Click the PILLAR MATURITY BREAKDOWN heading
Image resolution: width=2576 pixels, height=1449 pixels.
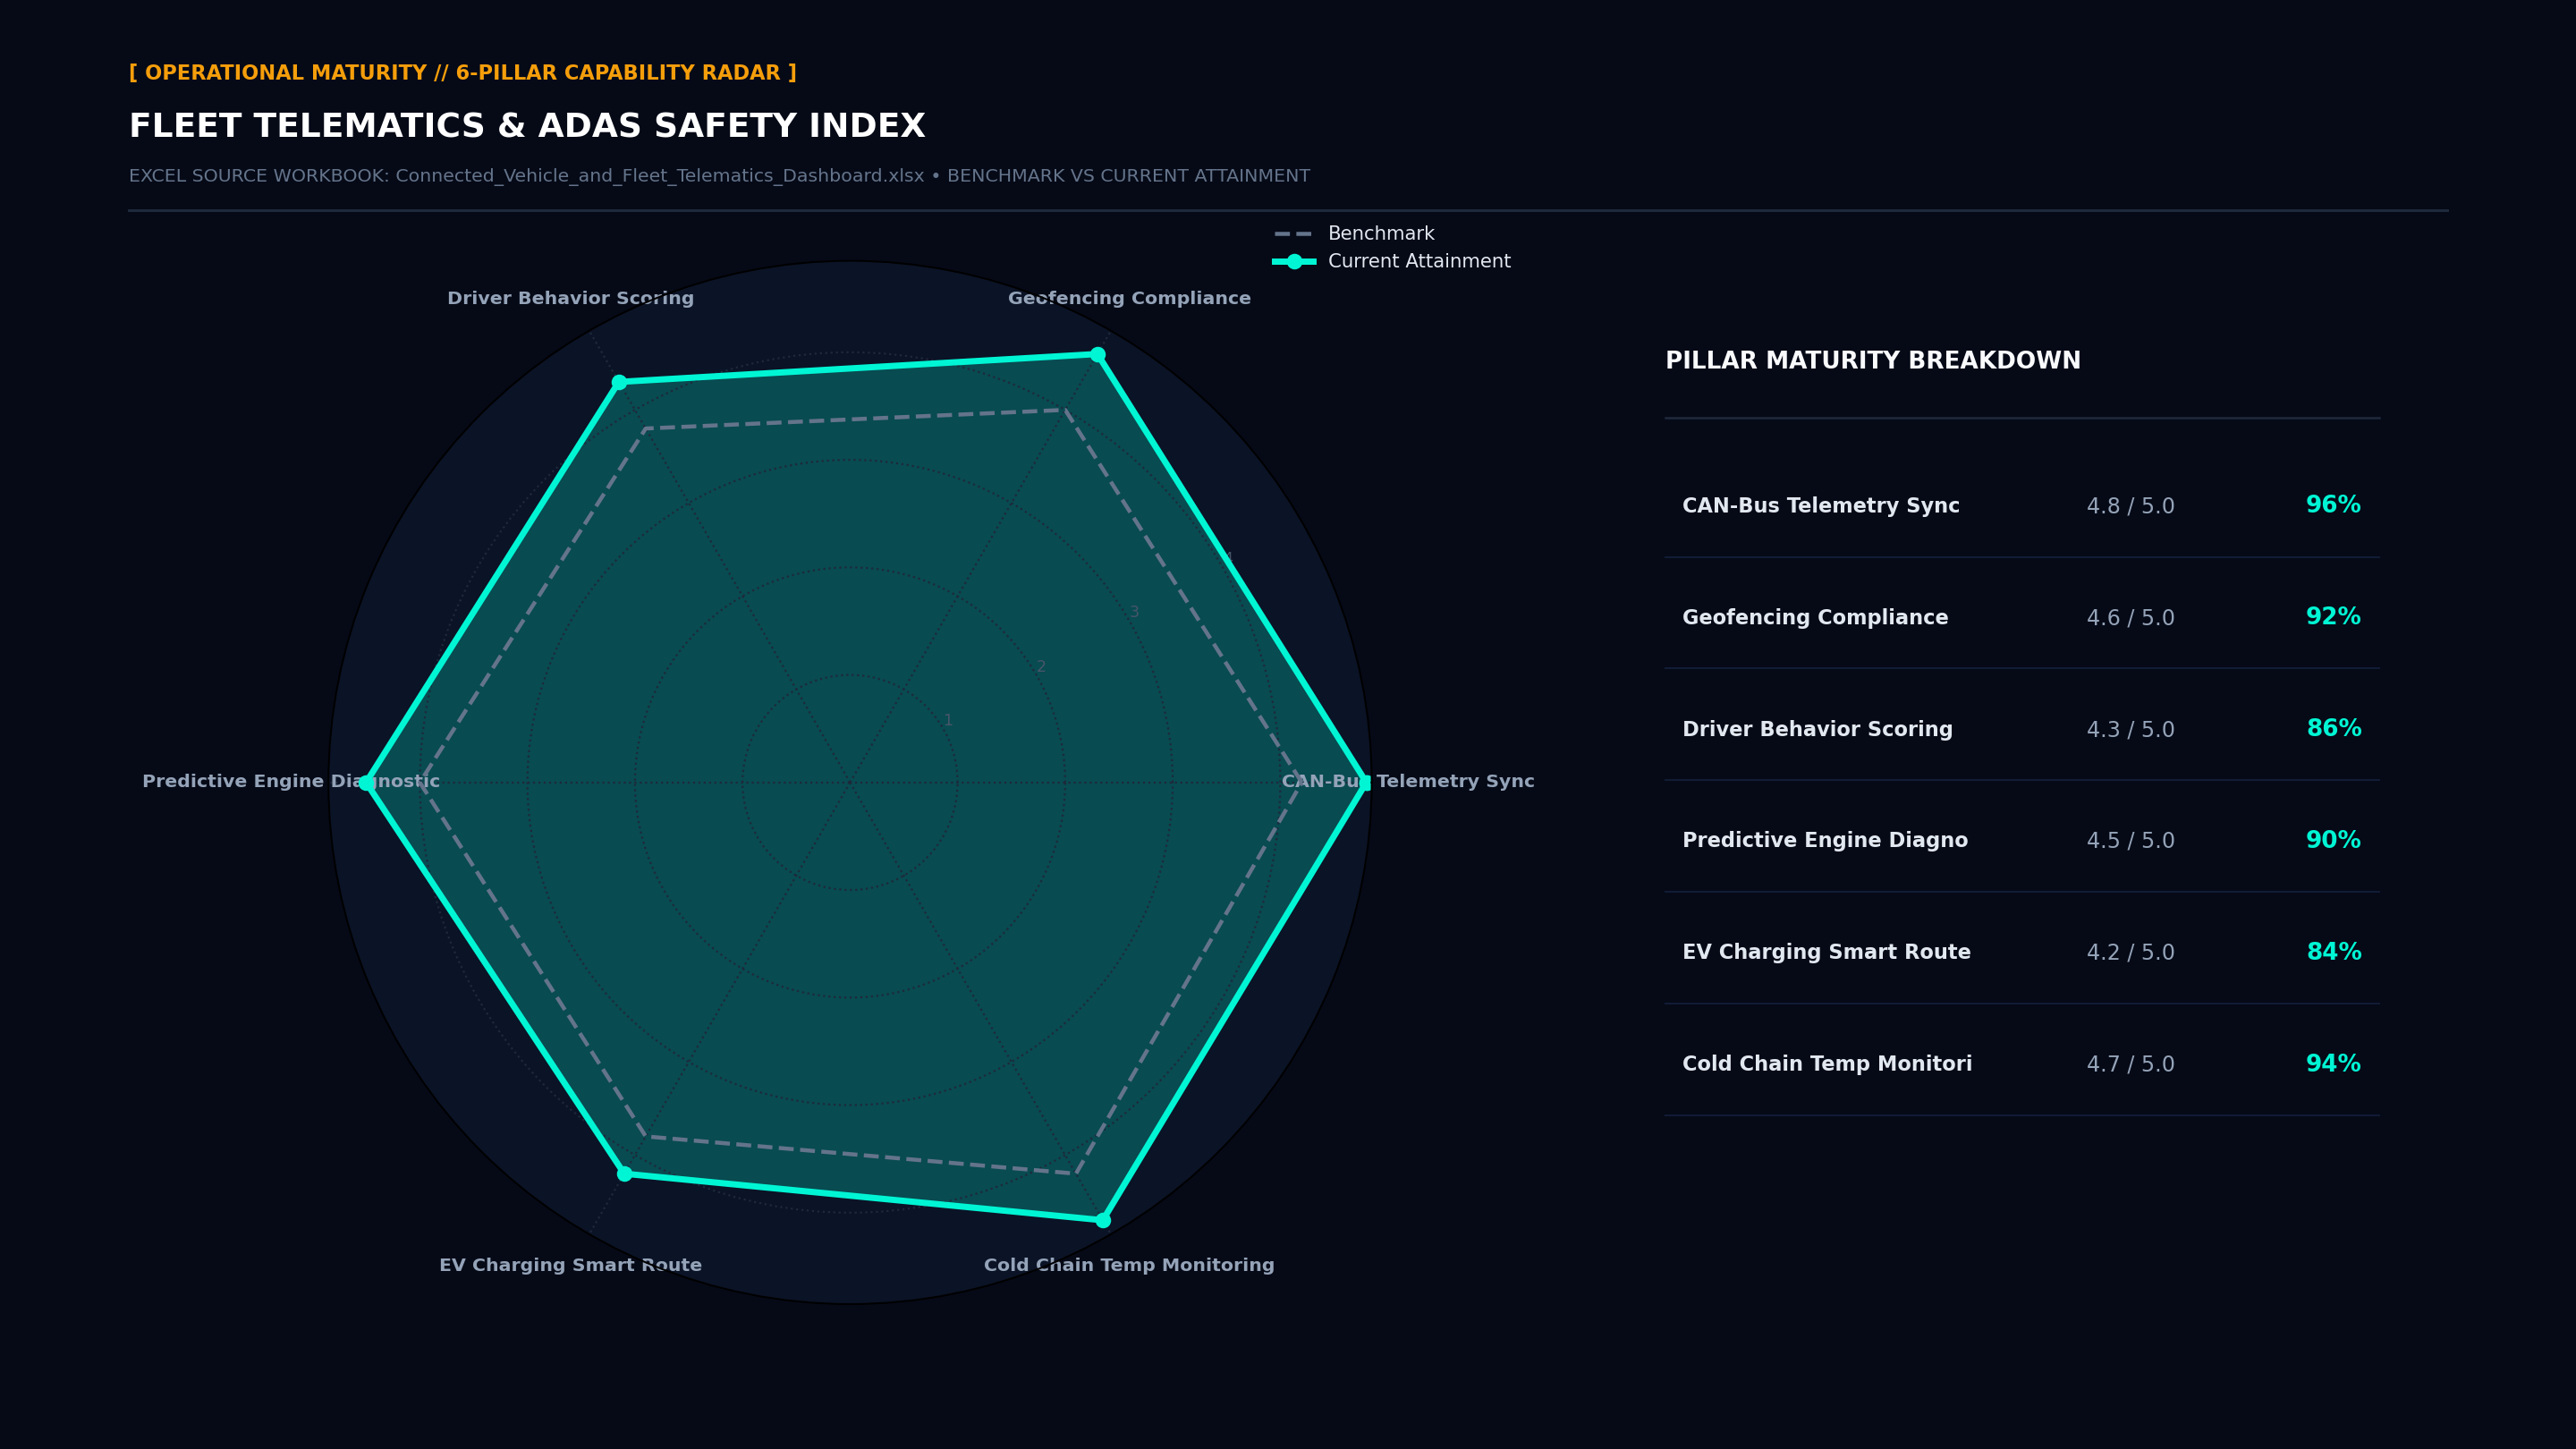click(x=1873, y=362)
